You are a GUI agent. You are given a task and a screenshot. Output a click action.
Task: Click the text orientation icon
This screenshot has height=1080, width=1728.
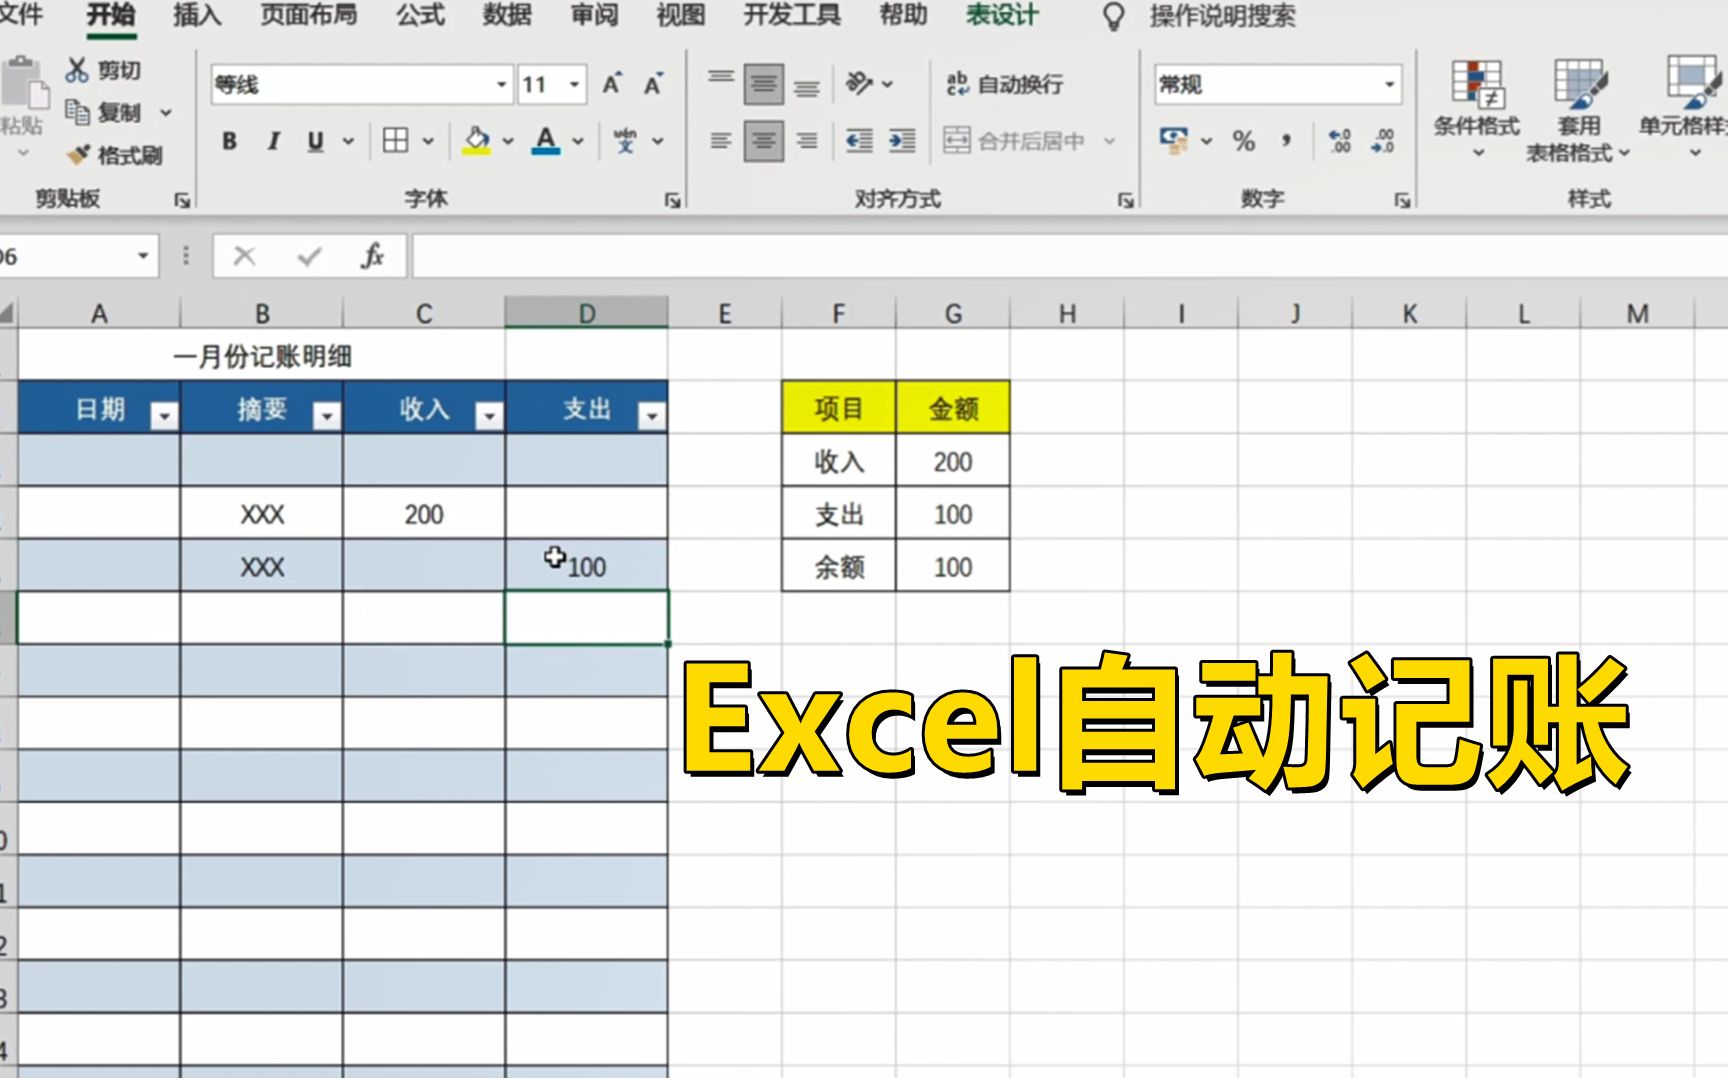(x=858, y=83)
